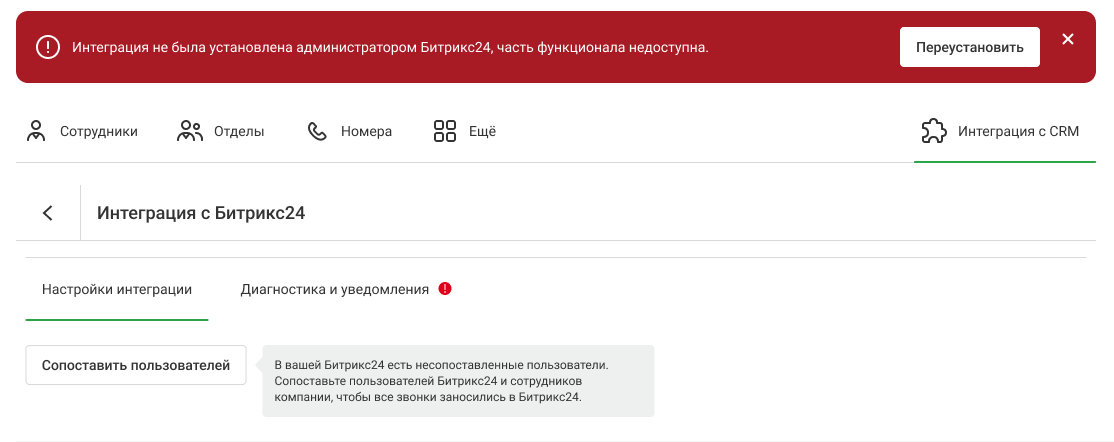This screenshot has height=442, width=1114.
Task: Go to the Отделы section
Action: [x=239, y=131]
